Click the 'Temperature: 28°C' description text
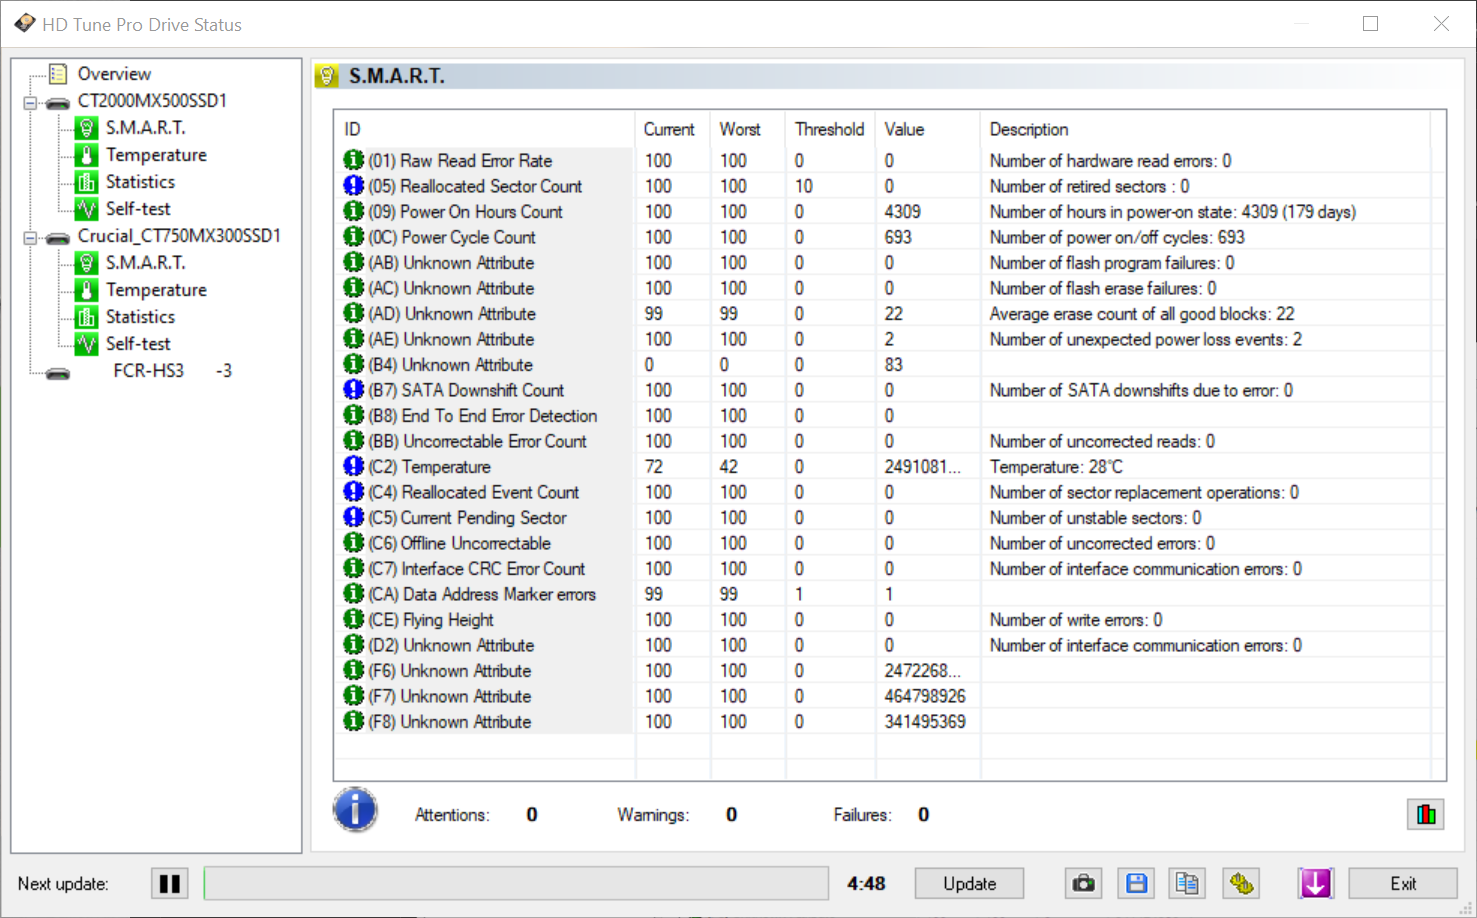Screen dimensions: 1477x918 (1056, 467)
